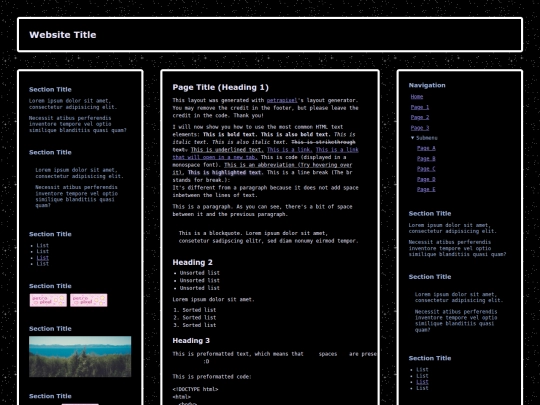Image resolution: width=540 pixels, height=405 pixels.
Task: Go to Page 1 in Navigation
Action: coord(420,107)
